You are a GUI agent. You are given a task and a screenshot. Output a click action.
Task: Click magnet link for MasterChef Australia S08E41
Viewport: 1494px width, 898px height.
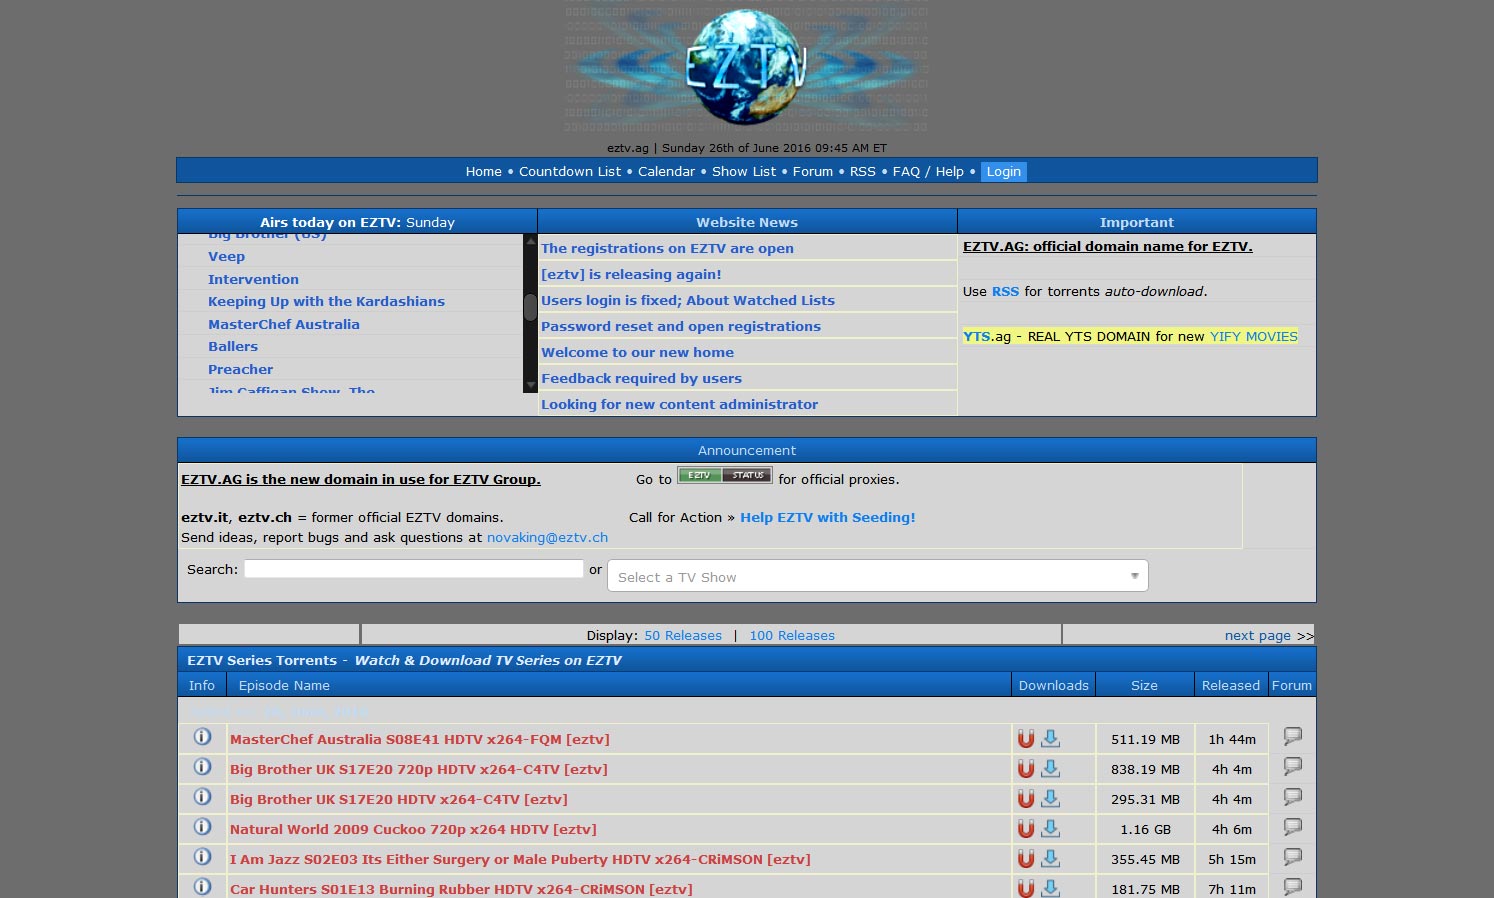1026,739
